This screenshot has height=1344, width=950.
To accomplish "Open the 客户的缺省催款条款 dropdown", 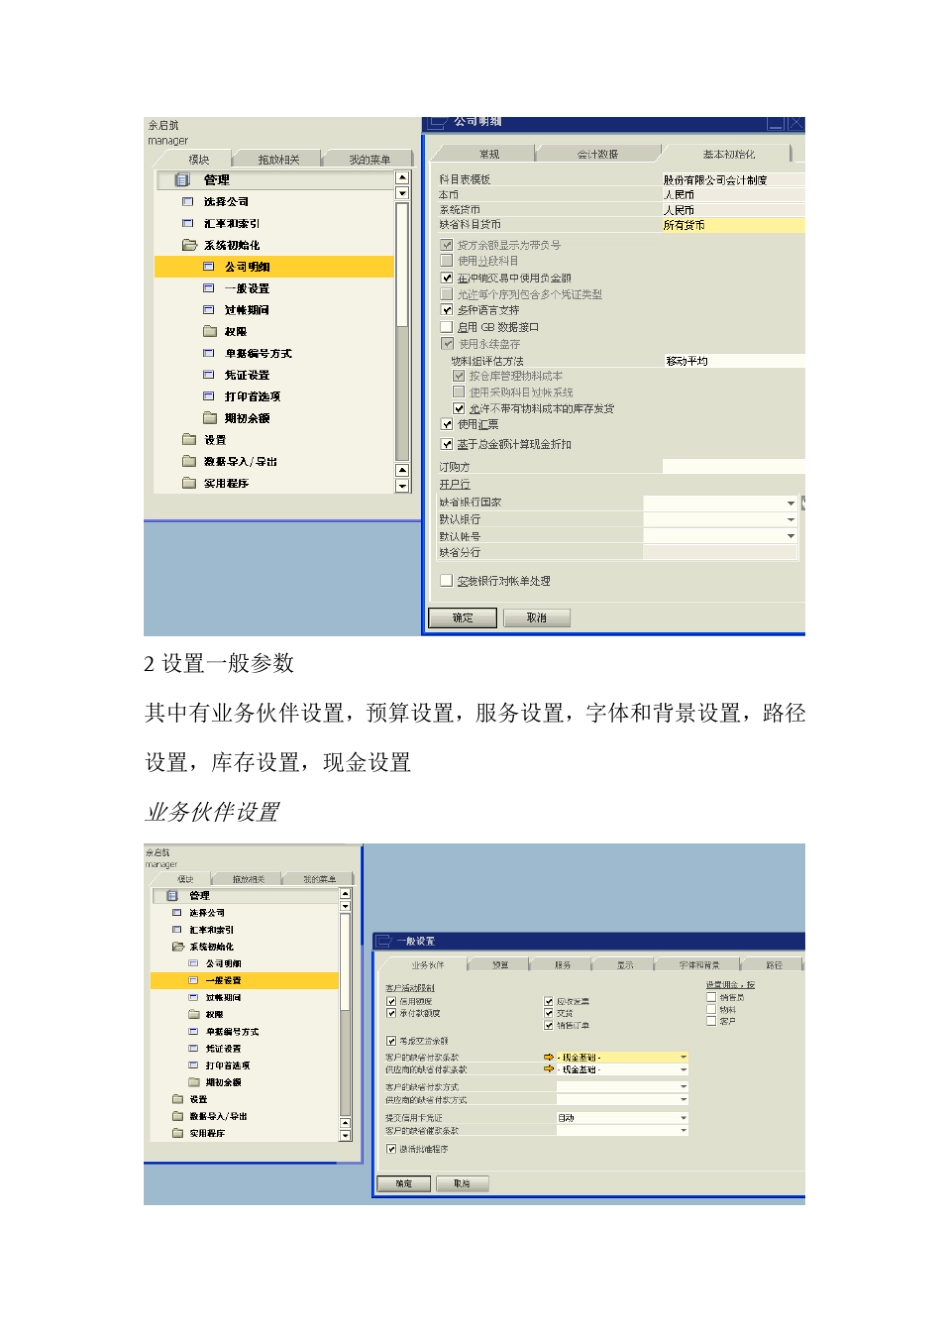I will click(684, 1130).
